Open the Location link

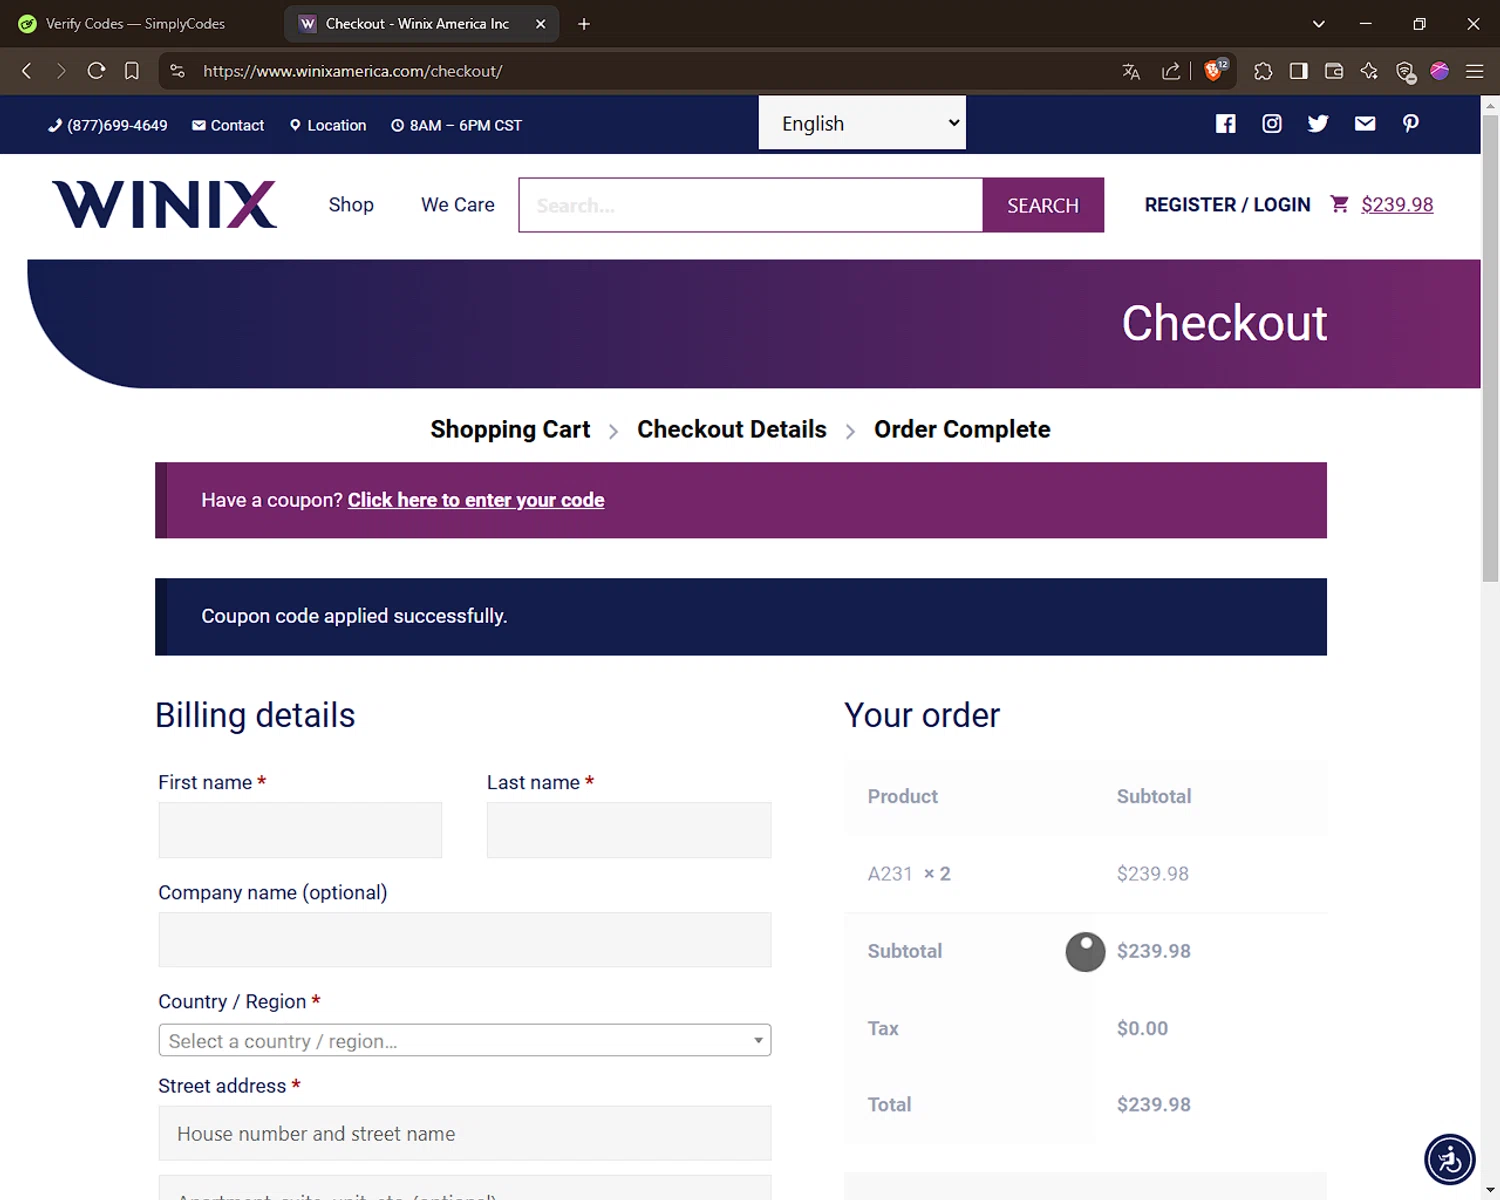point(328,125)
